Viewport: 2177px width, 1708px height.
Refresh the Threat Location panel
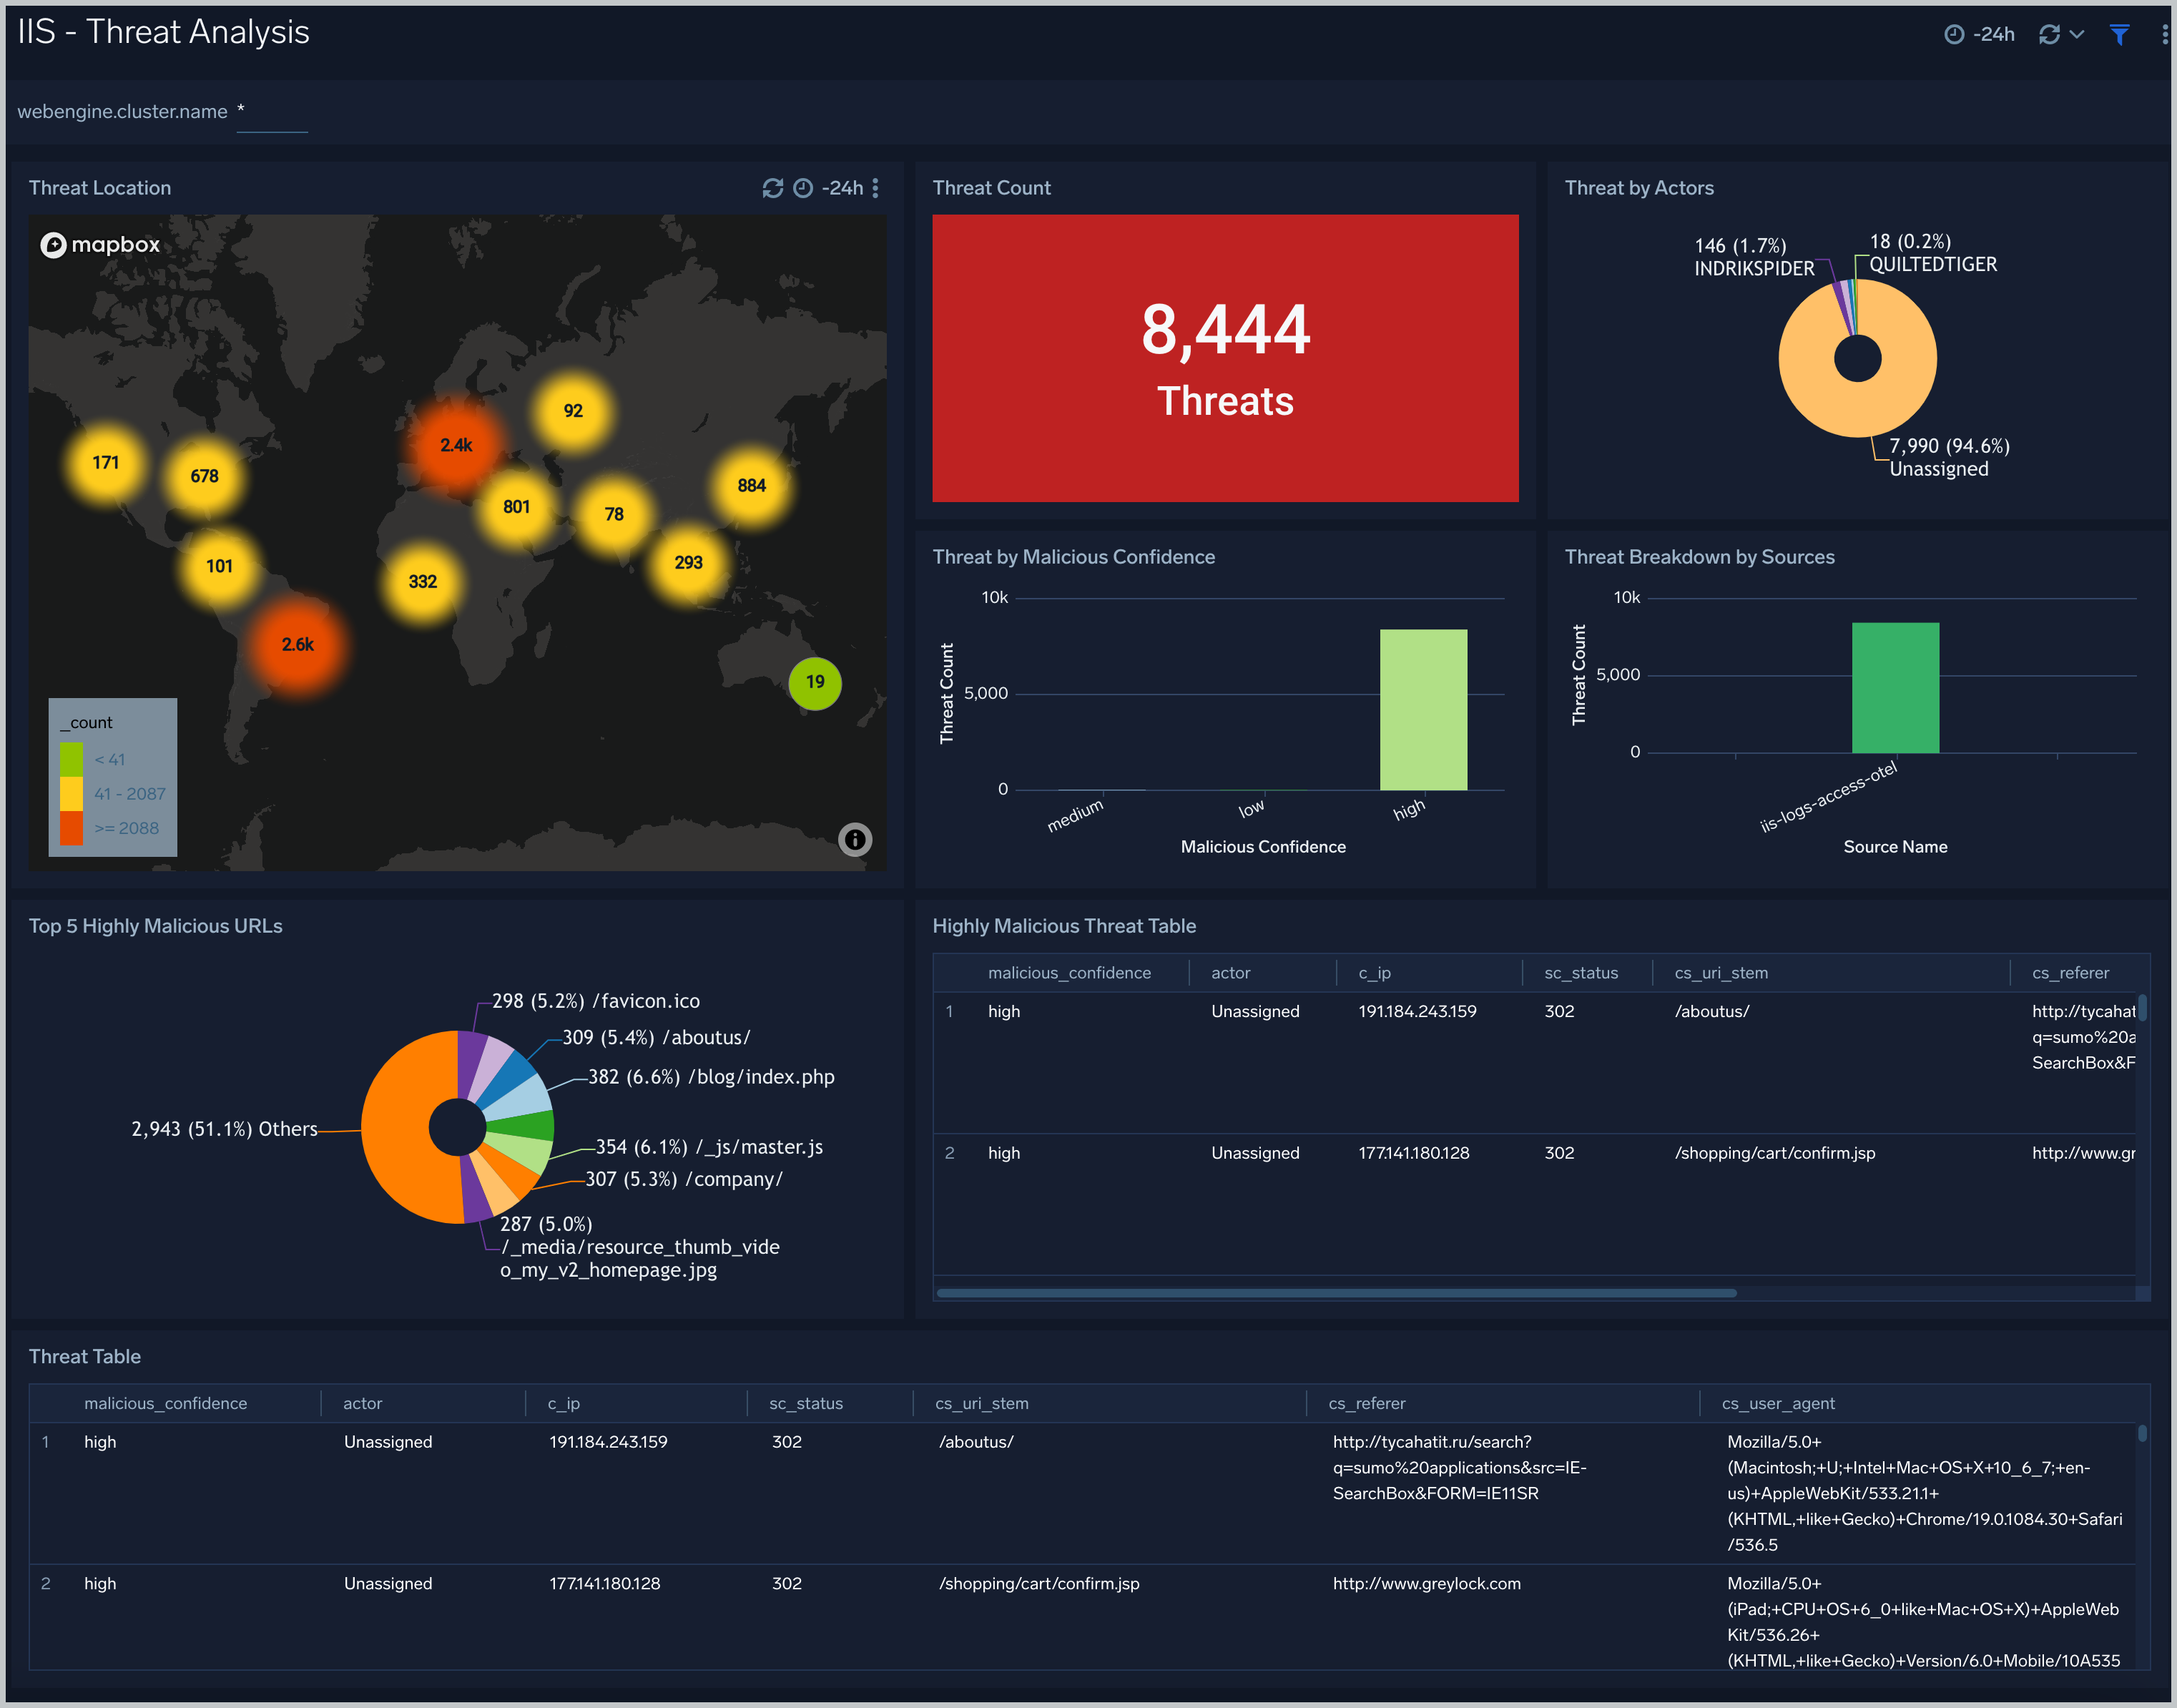point(772,188)
